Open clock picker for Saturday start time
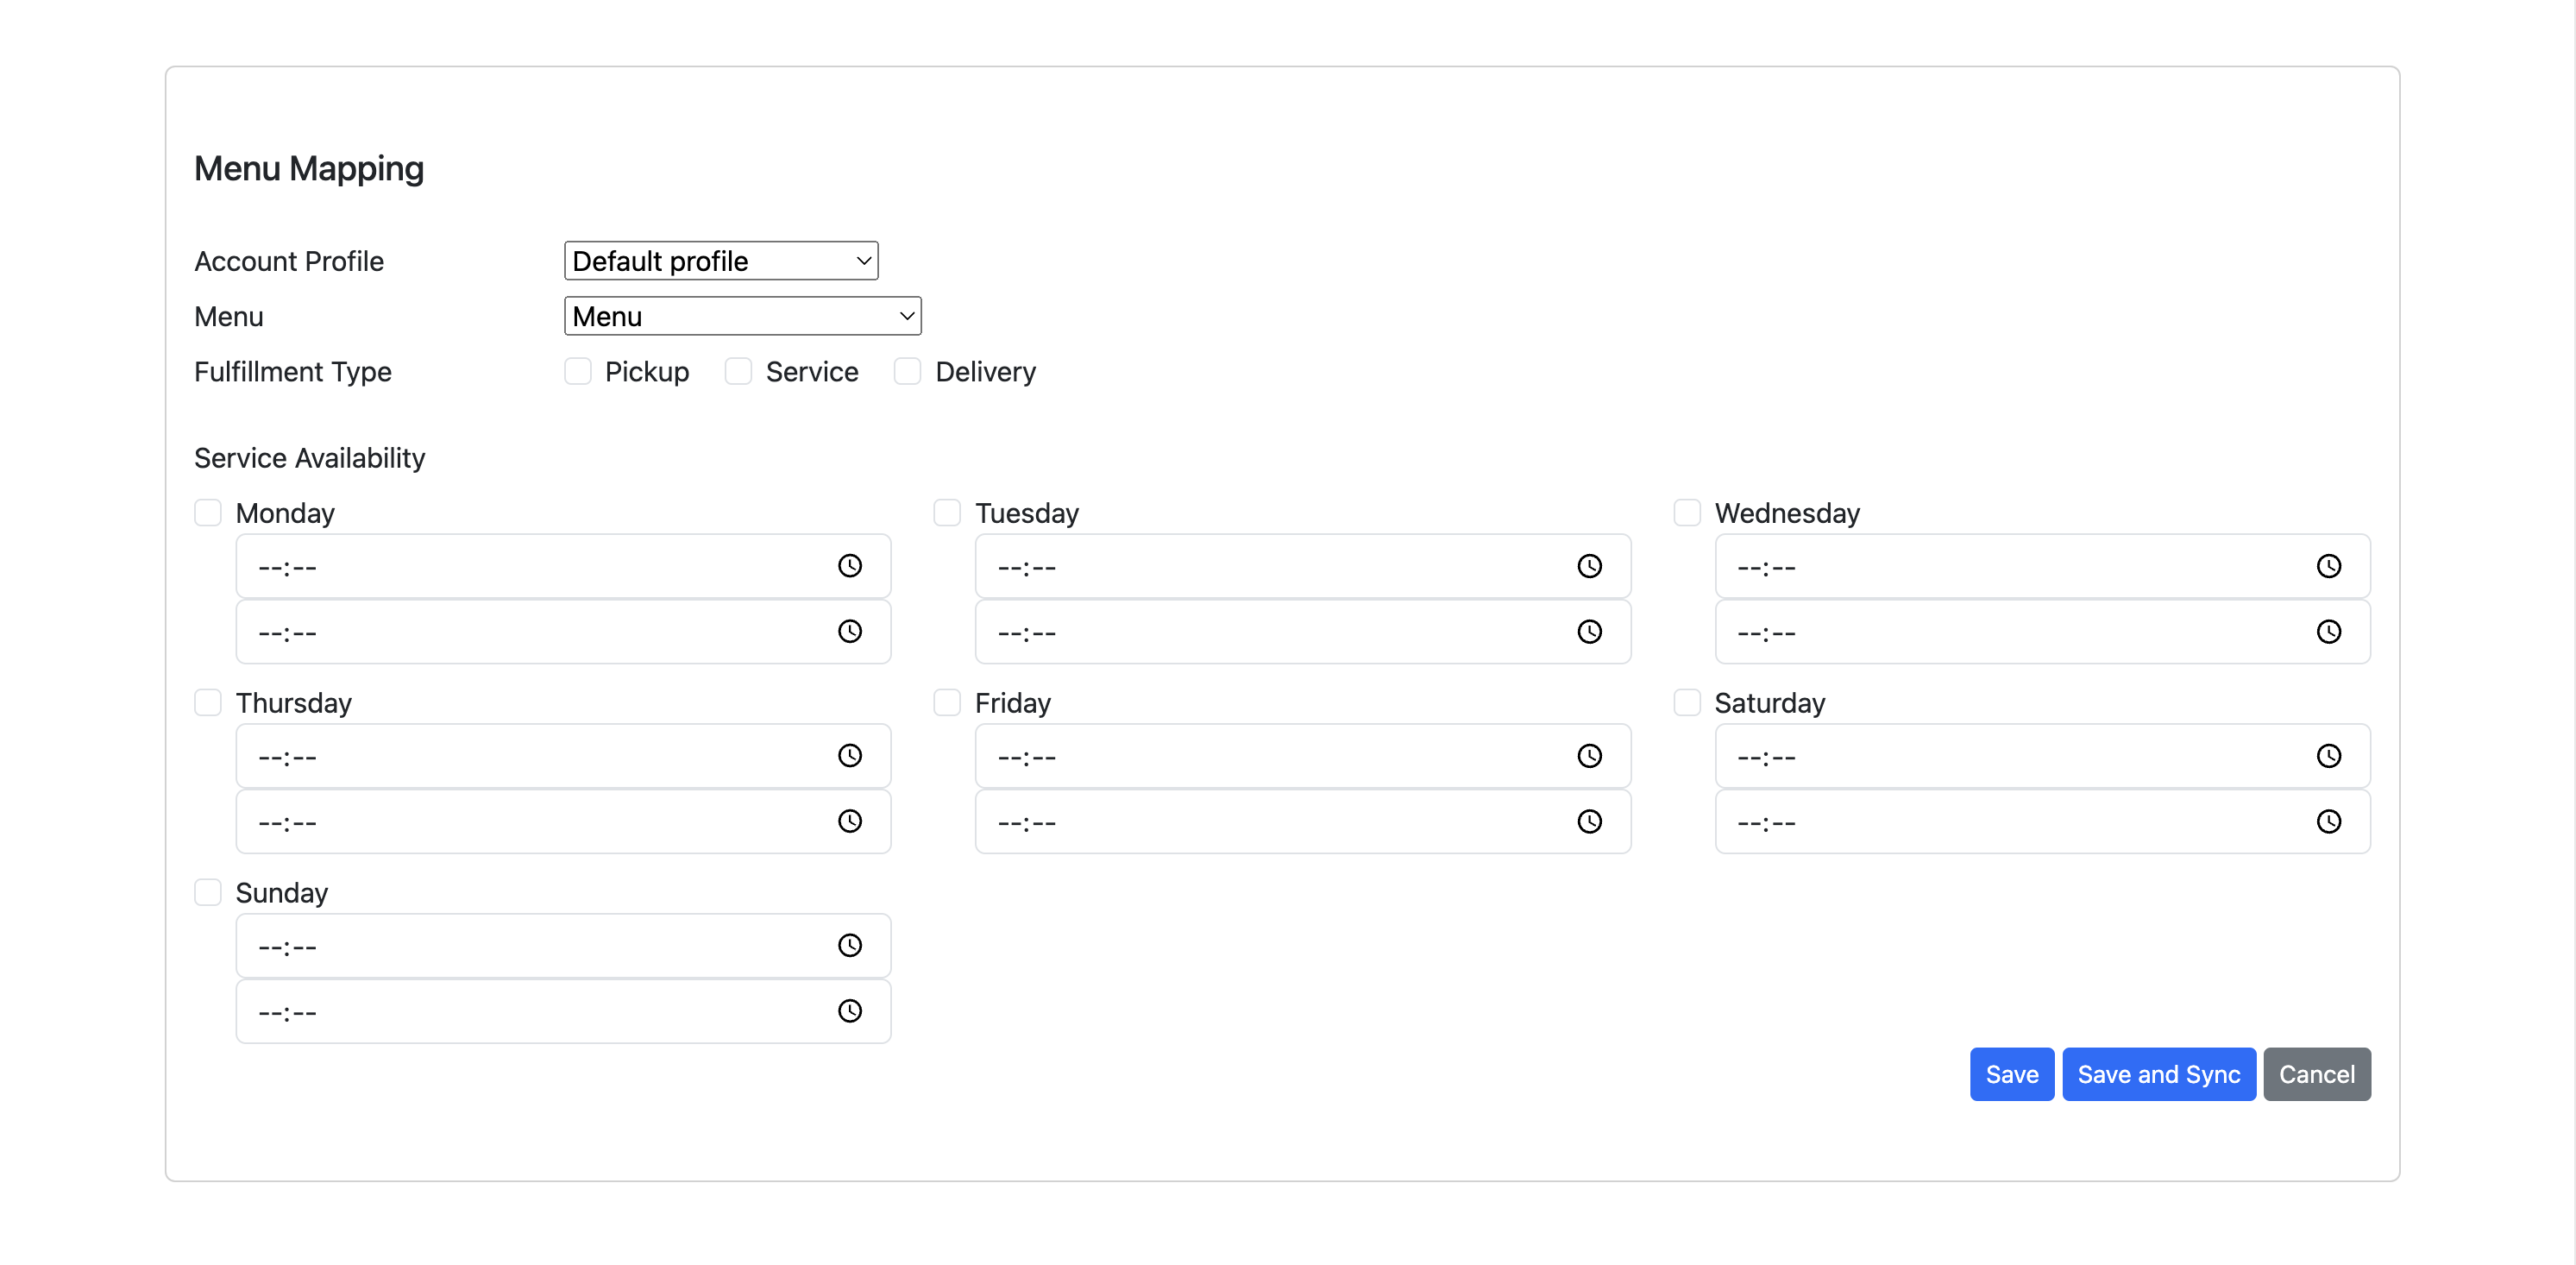This screenshot has width=2576, height=1265. coord(2329,756)
